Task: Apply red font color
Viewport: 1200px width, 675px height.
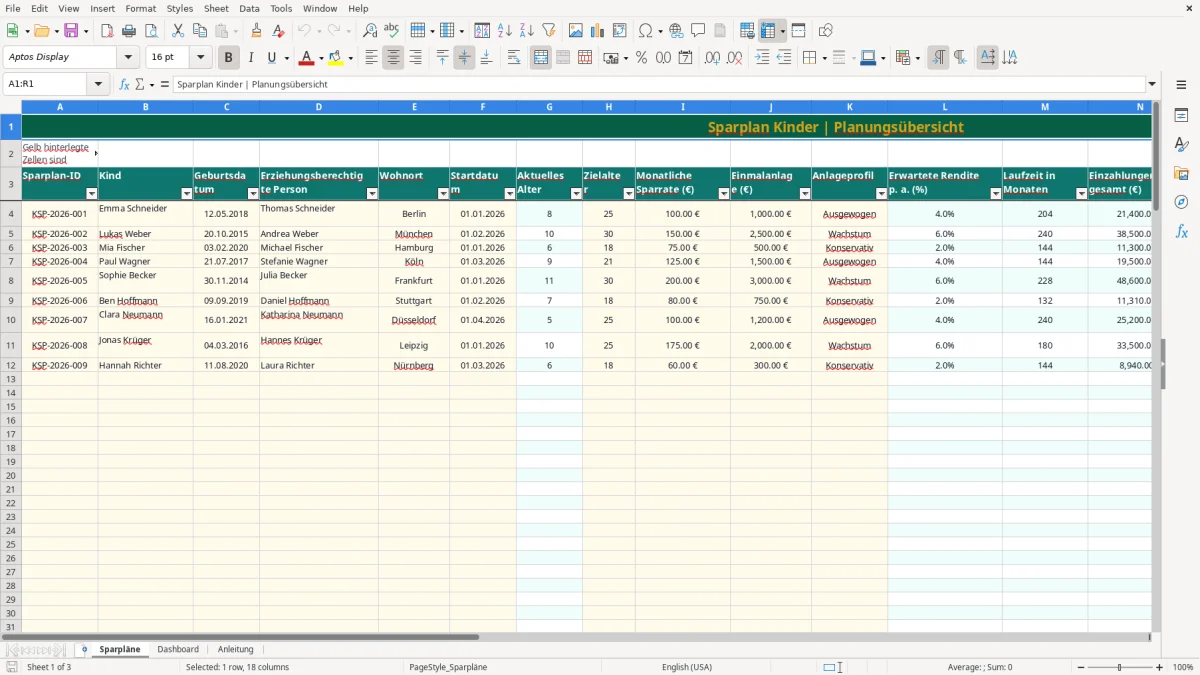Action: point(307,58)
